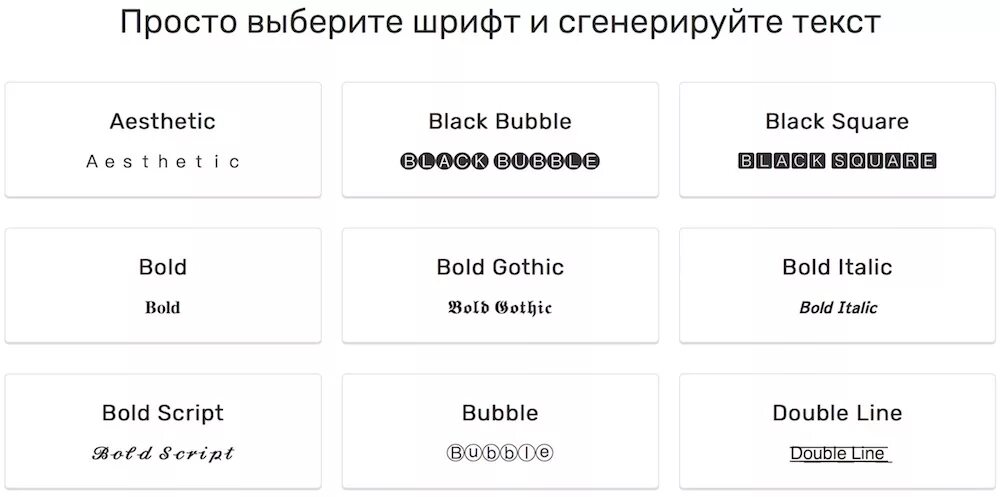Click the spaced Aesthetic preview text
This screenshot has width=1000, height=497.
[x=163, y=161]
